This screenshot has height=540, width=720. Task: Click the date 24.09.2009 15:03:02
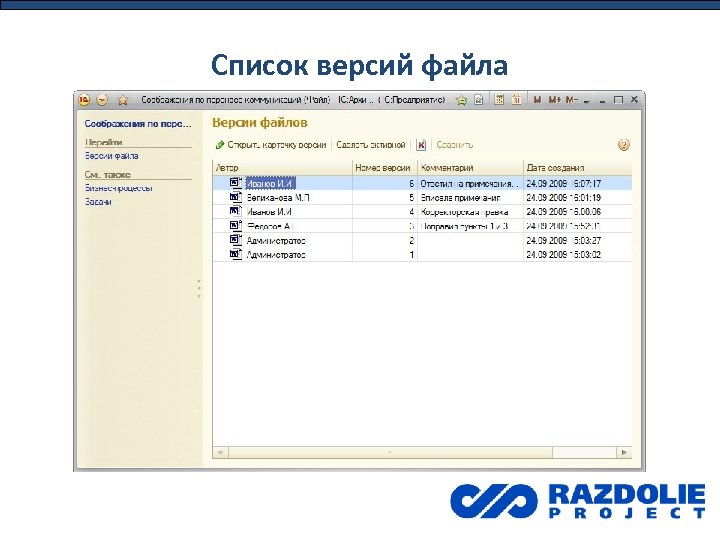[563, 255]
